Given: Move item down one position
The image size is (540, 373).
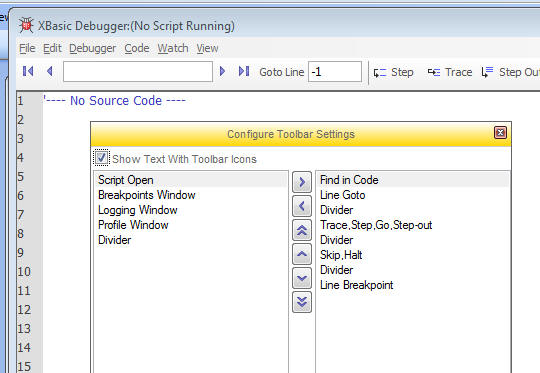Looking at the screenshot, I should pyautogui.click(x=302, y=278).
